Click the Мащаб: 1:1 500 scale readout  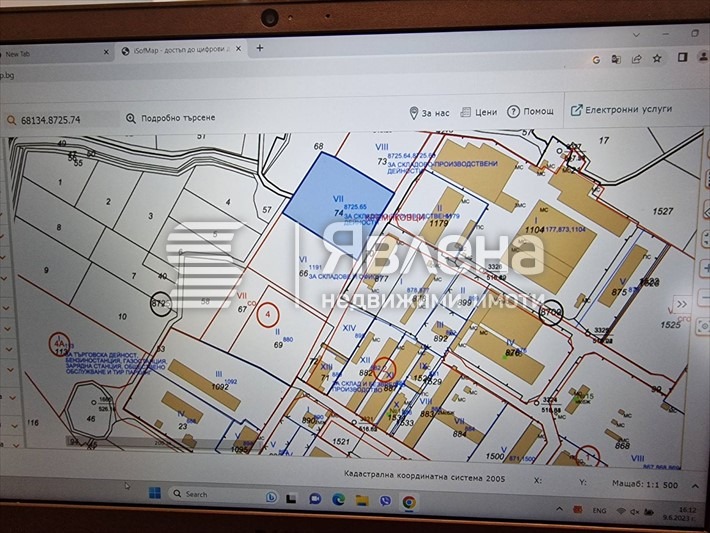coord(645,485)
